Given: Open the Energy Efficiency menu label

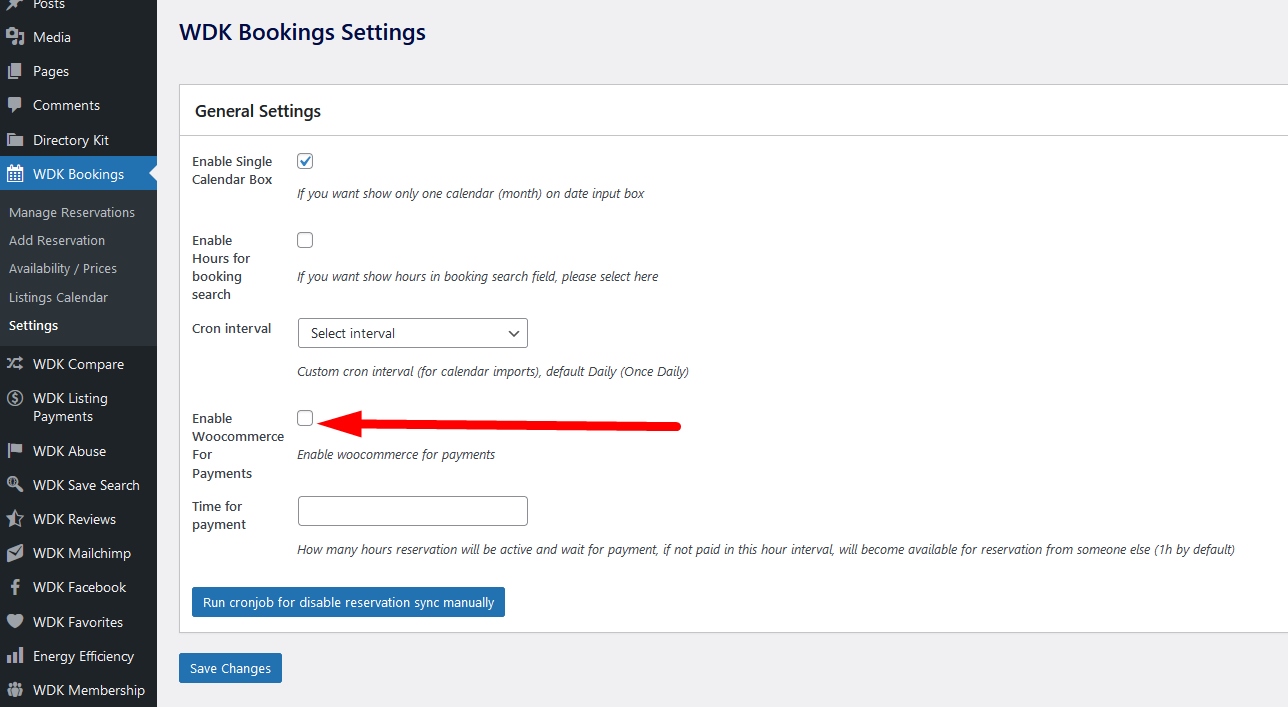Looking at the screenshot, I should (83, 656).
